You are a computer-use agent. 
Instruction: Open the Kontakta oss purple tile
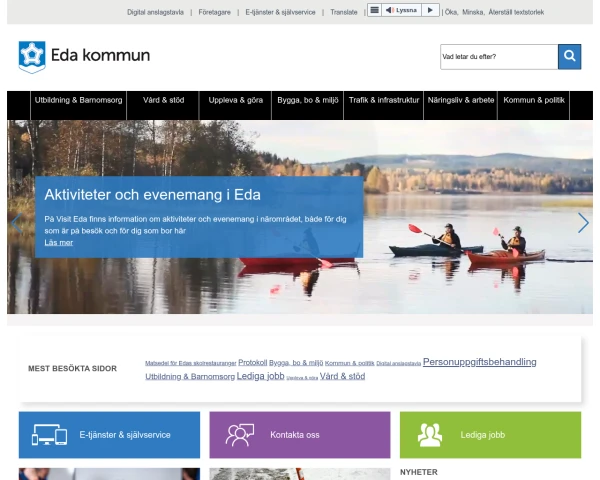pyautogui.click(x=300, y=435)
